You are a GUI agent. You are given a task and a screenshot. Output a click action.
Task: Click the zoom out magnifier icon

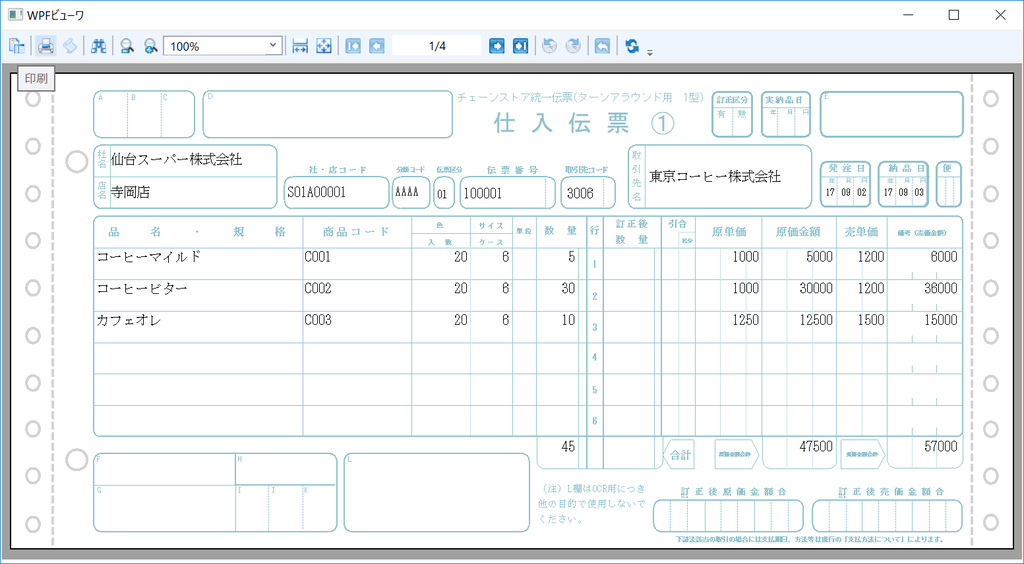pyautogui.click(x=127, y=46)
